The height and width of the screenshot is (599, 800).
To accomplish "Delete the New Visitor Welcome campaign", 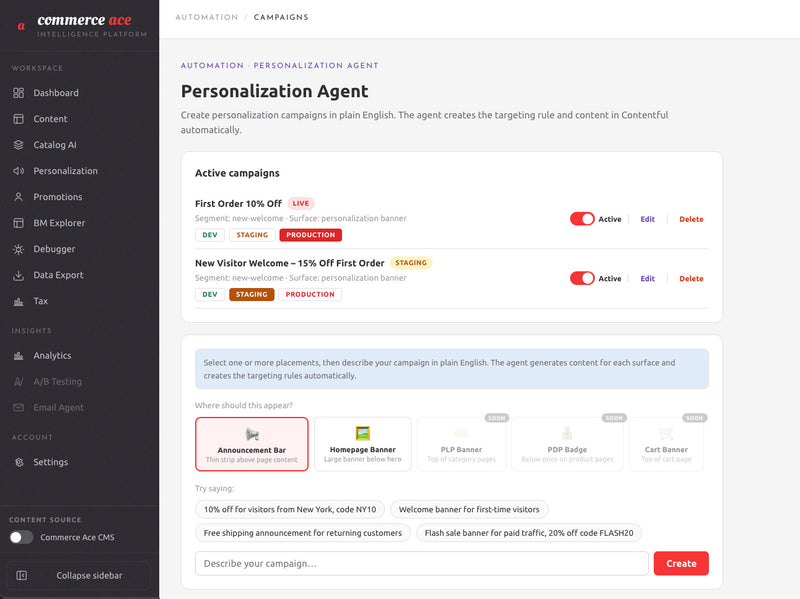I will [691, 278].
